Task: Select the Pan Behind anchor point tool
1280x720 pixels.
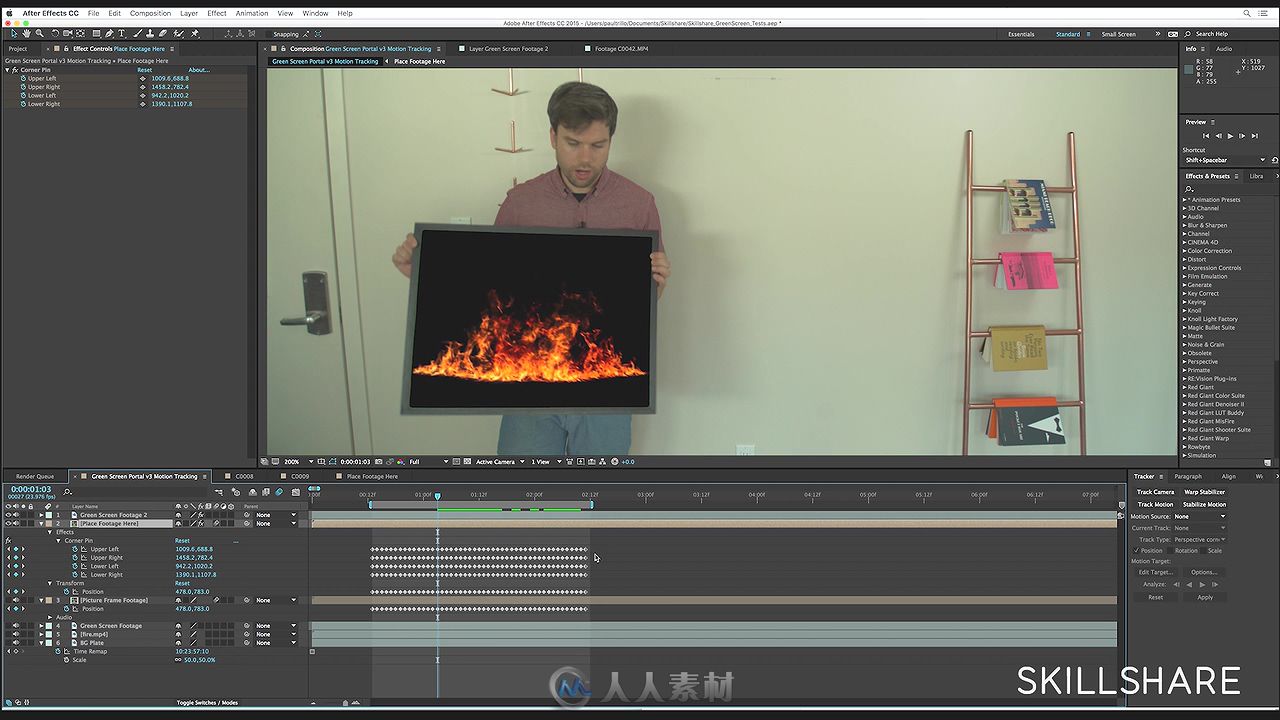Action: pyautogui.click(x=80, y=34)
